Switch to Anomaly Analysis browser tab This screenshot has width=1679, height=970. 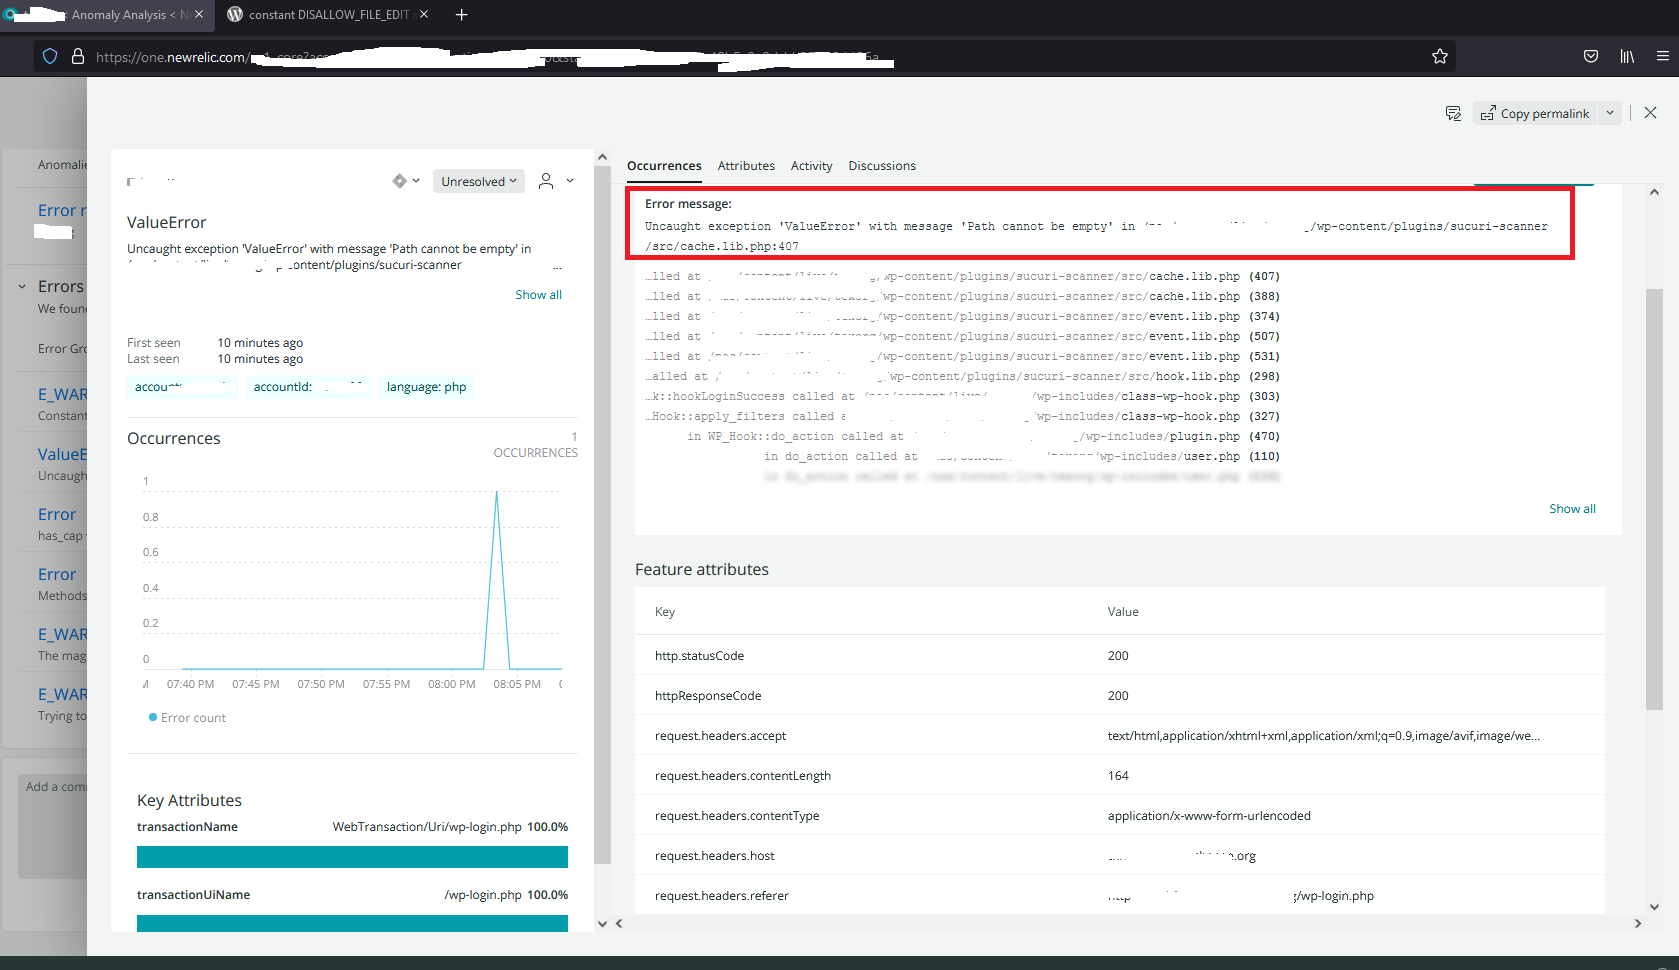click(x=105, y=14)
